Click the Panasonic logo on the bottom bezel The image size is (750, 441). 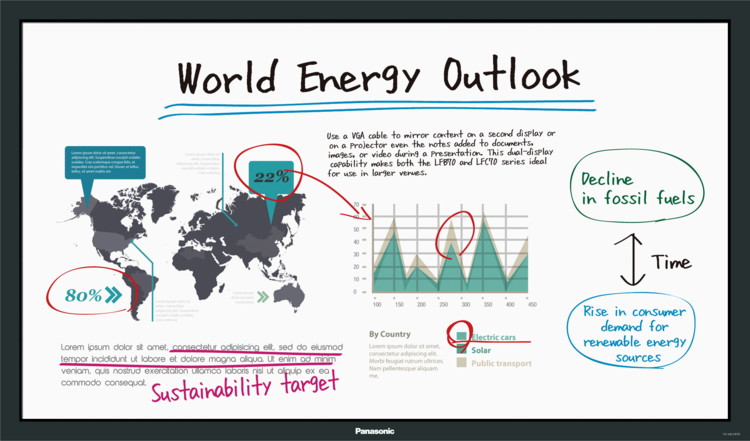click(375, 430)
